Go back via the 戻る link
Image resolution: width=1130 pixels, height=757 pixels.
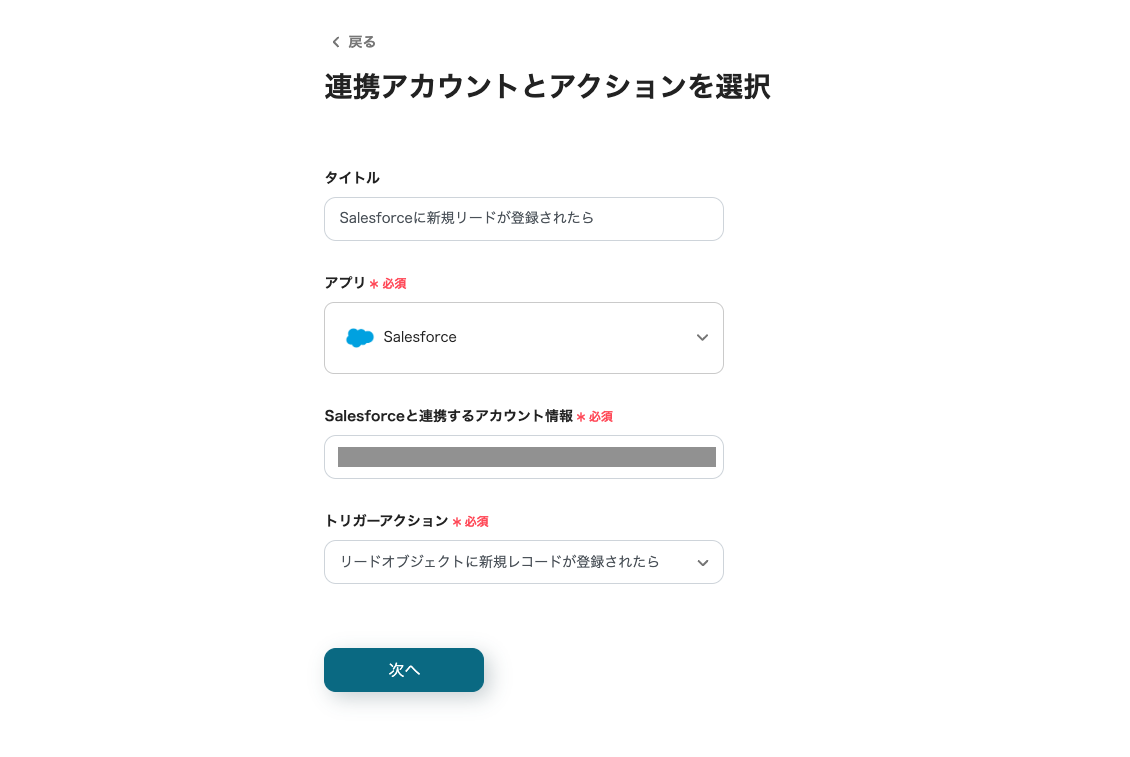pyautogui.click(x=361, y=42)
